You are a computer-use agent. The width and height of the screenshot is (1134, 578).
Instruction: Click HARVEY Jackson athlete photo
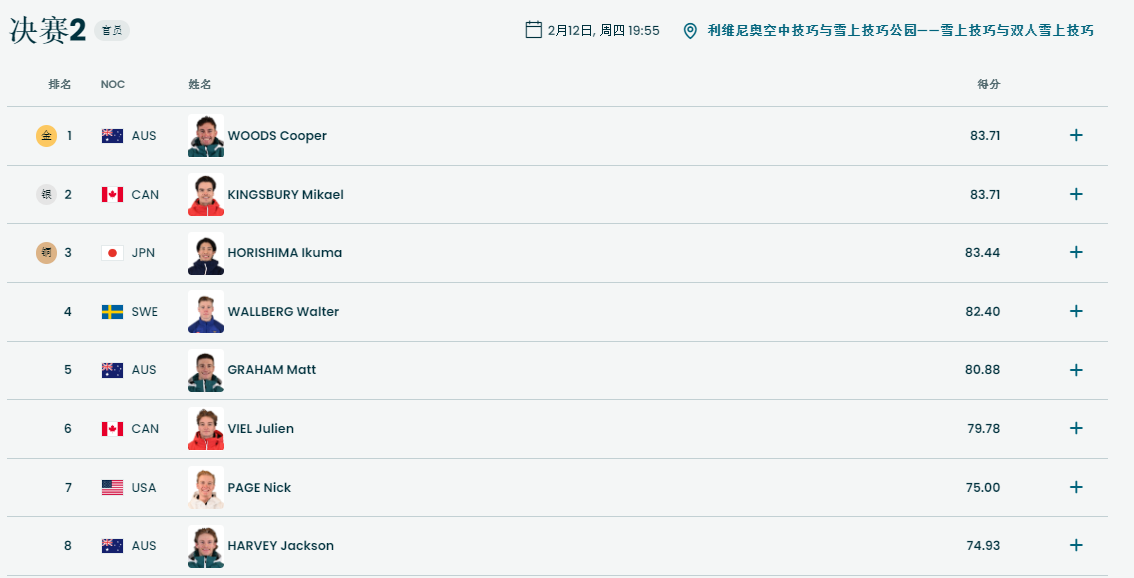pyautogui.click(x=205, y=546)
